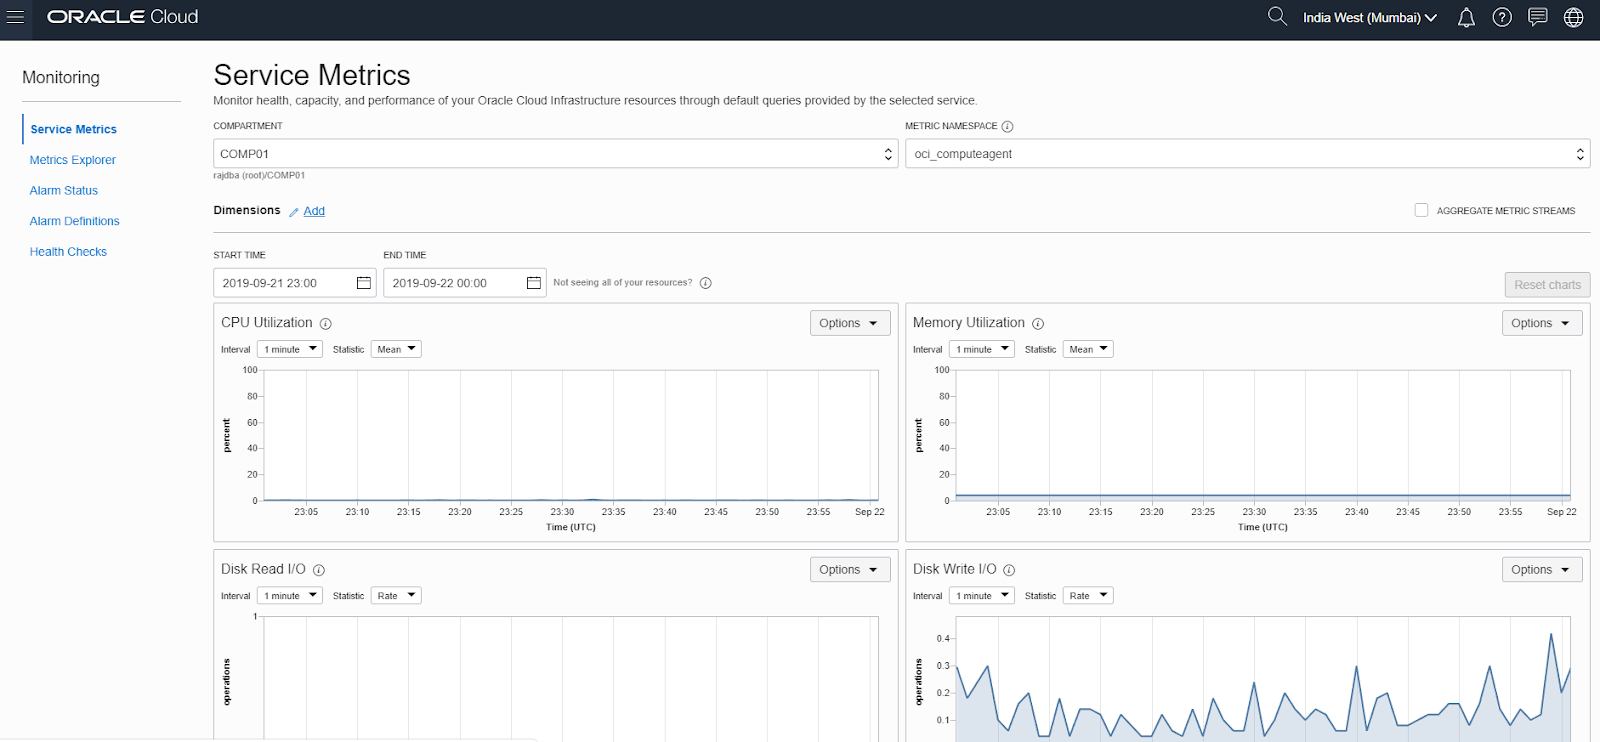1600x742 pixels.
Task: Click the Memory Utilization chart area
Action: tap(1263, 435)
